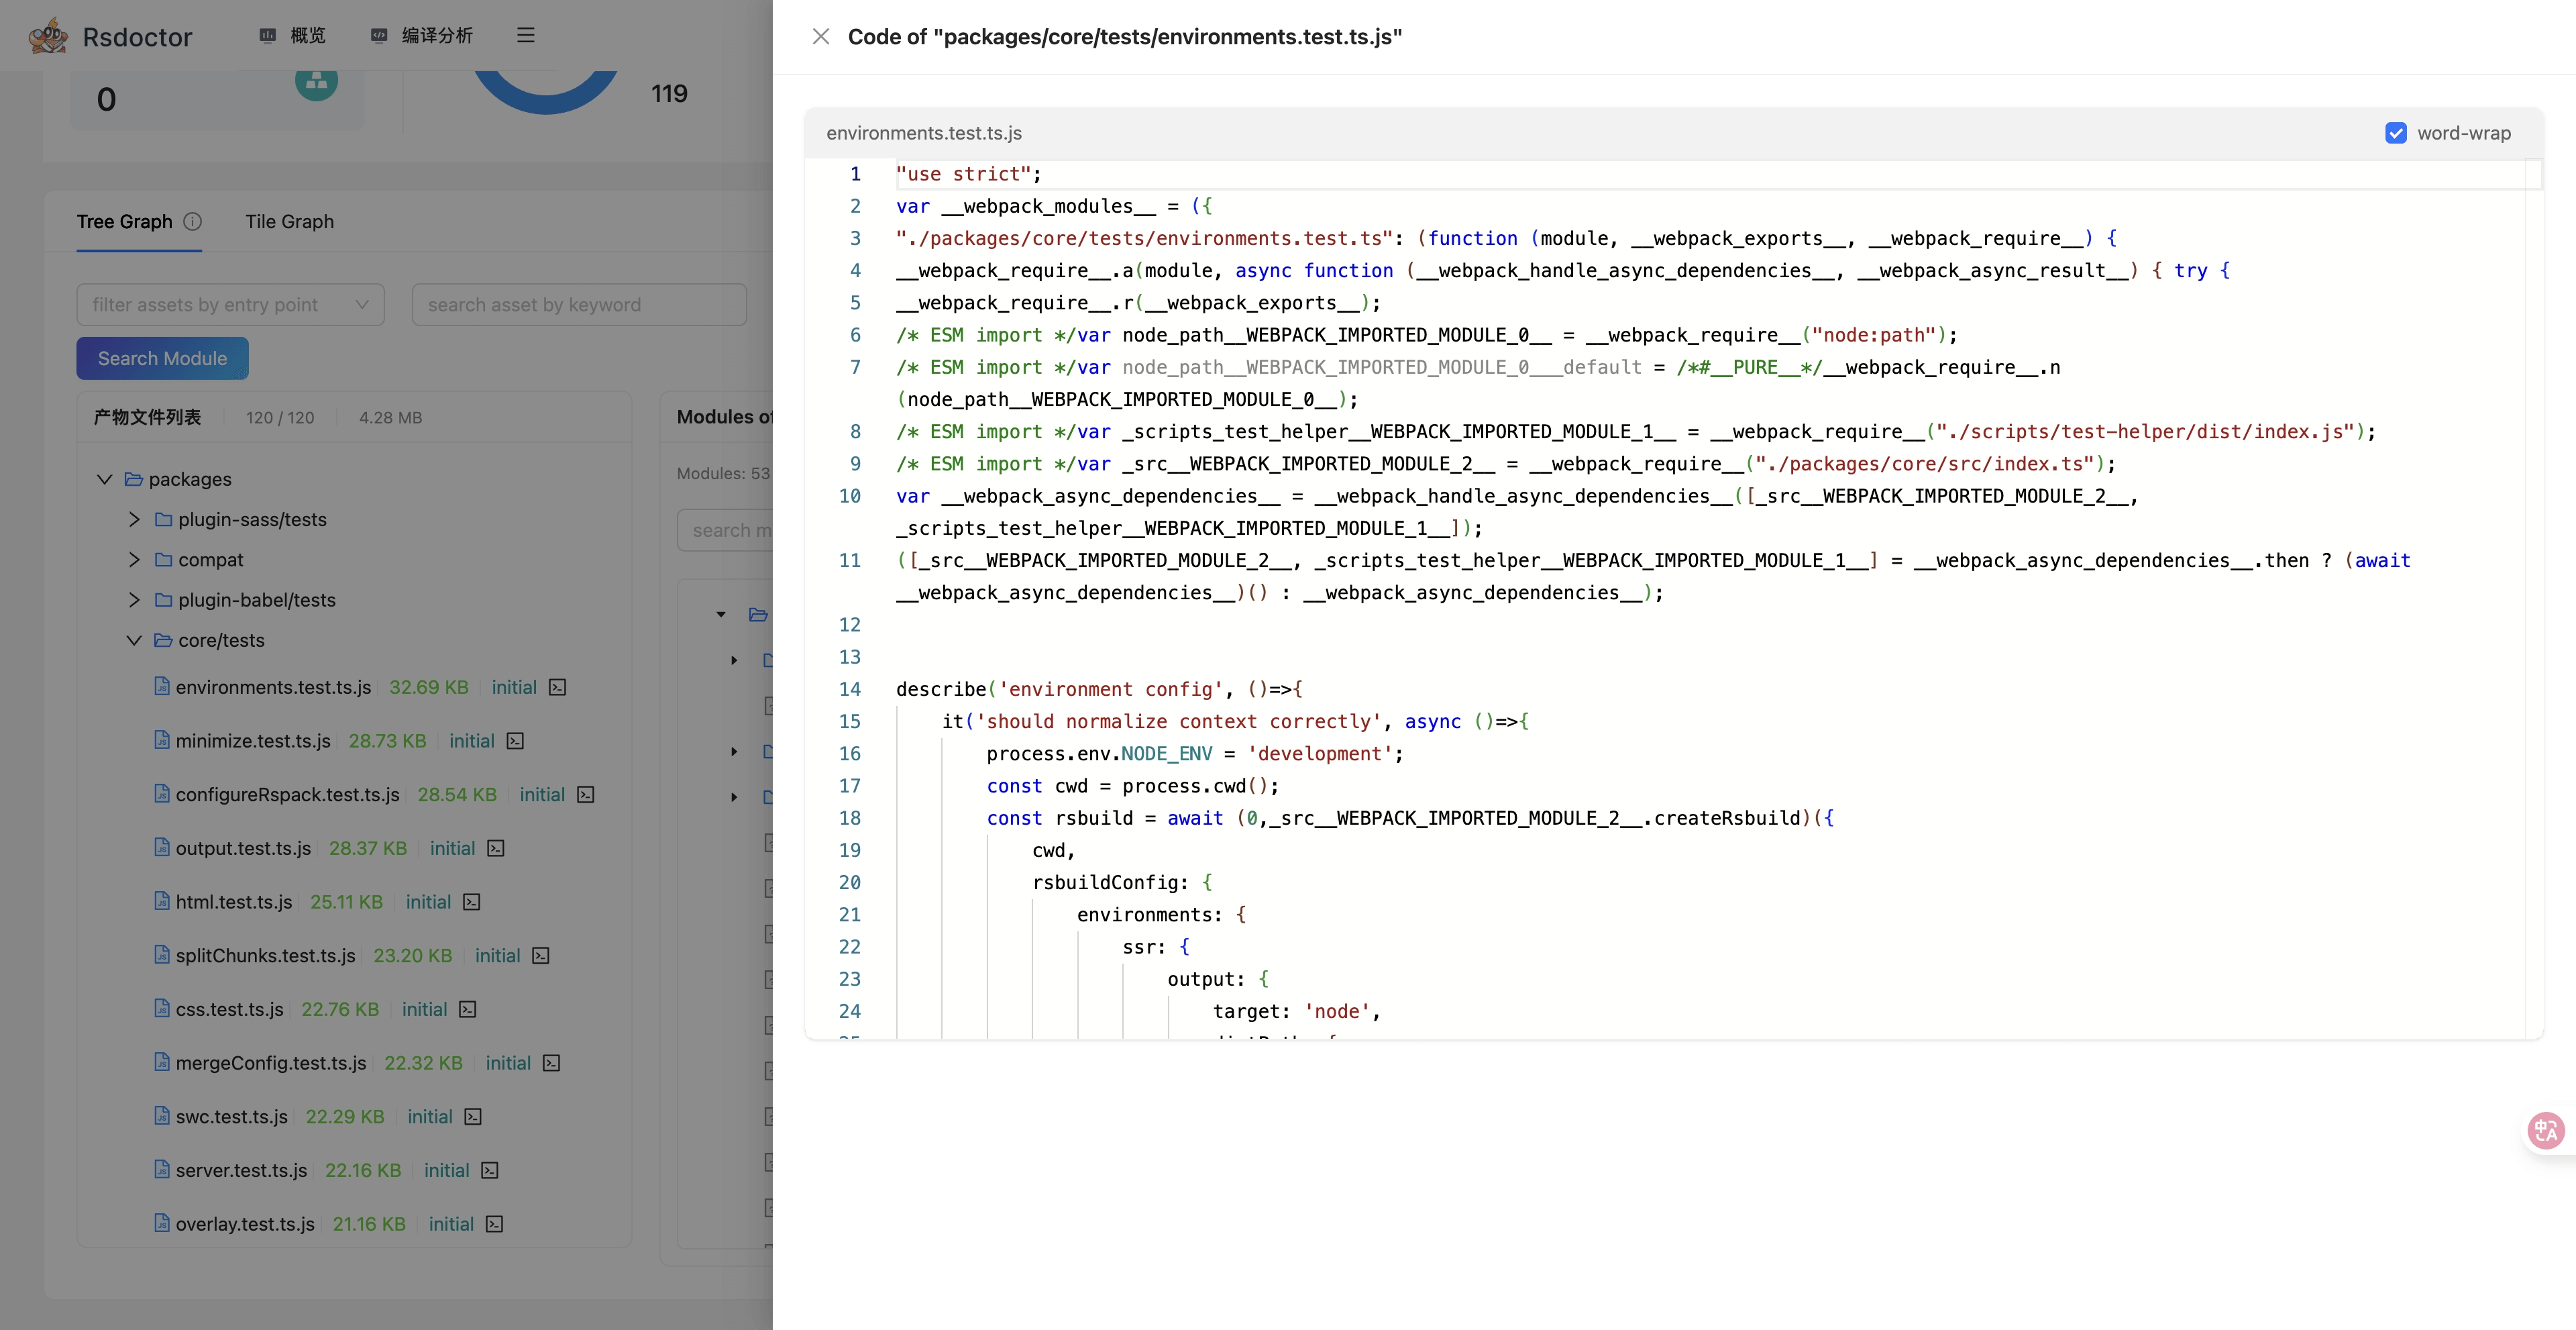Select minimize.test.ts.js file
Image resolution: width=2576 pixels, height=1330 pixels.
[x=253, y=741]
